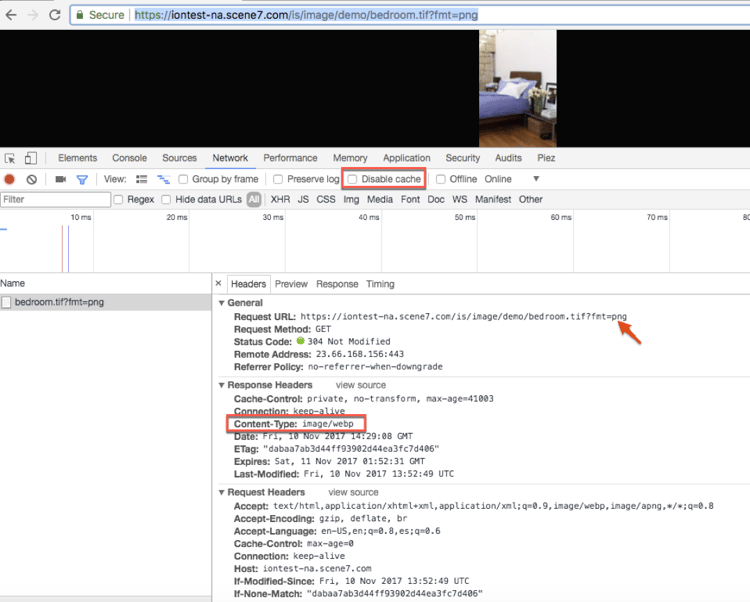This screenshot has width=750, height=602.
Task: Reload the page with the refresh icon
Action: tap(55, 15)
